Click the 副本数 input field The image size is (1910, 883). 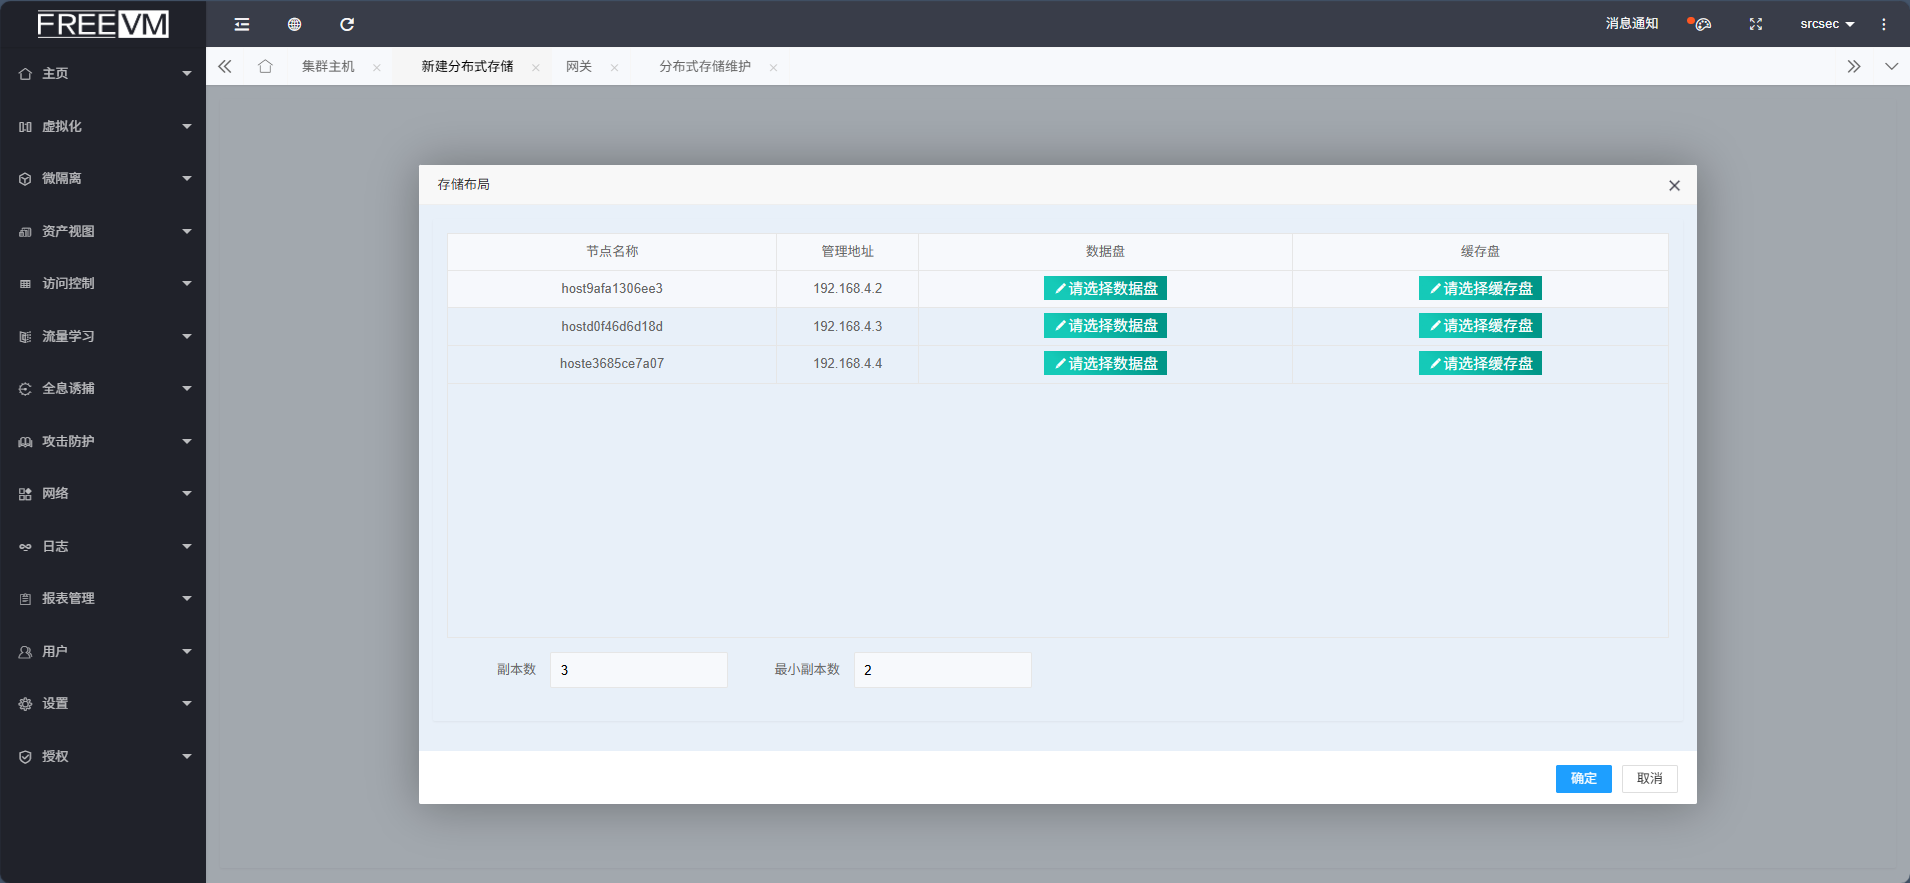(x=638, y=670)
